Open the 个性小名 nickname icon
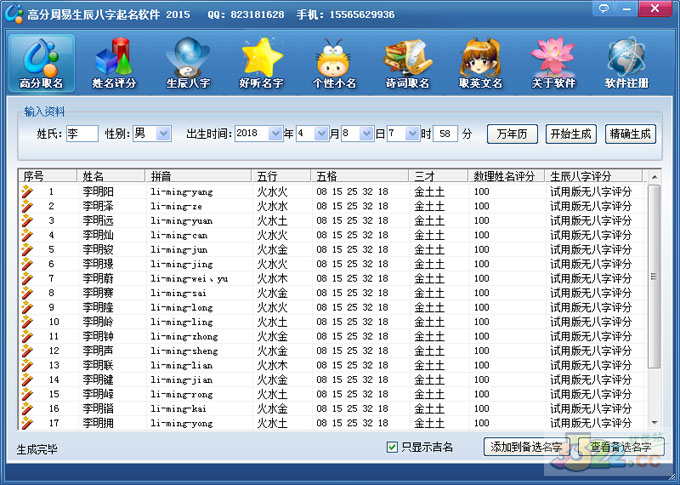Screen dimensions: 680x485 [x=334, y=62]
